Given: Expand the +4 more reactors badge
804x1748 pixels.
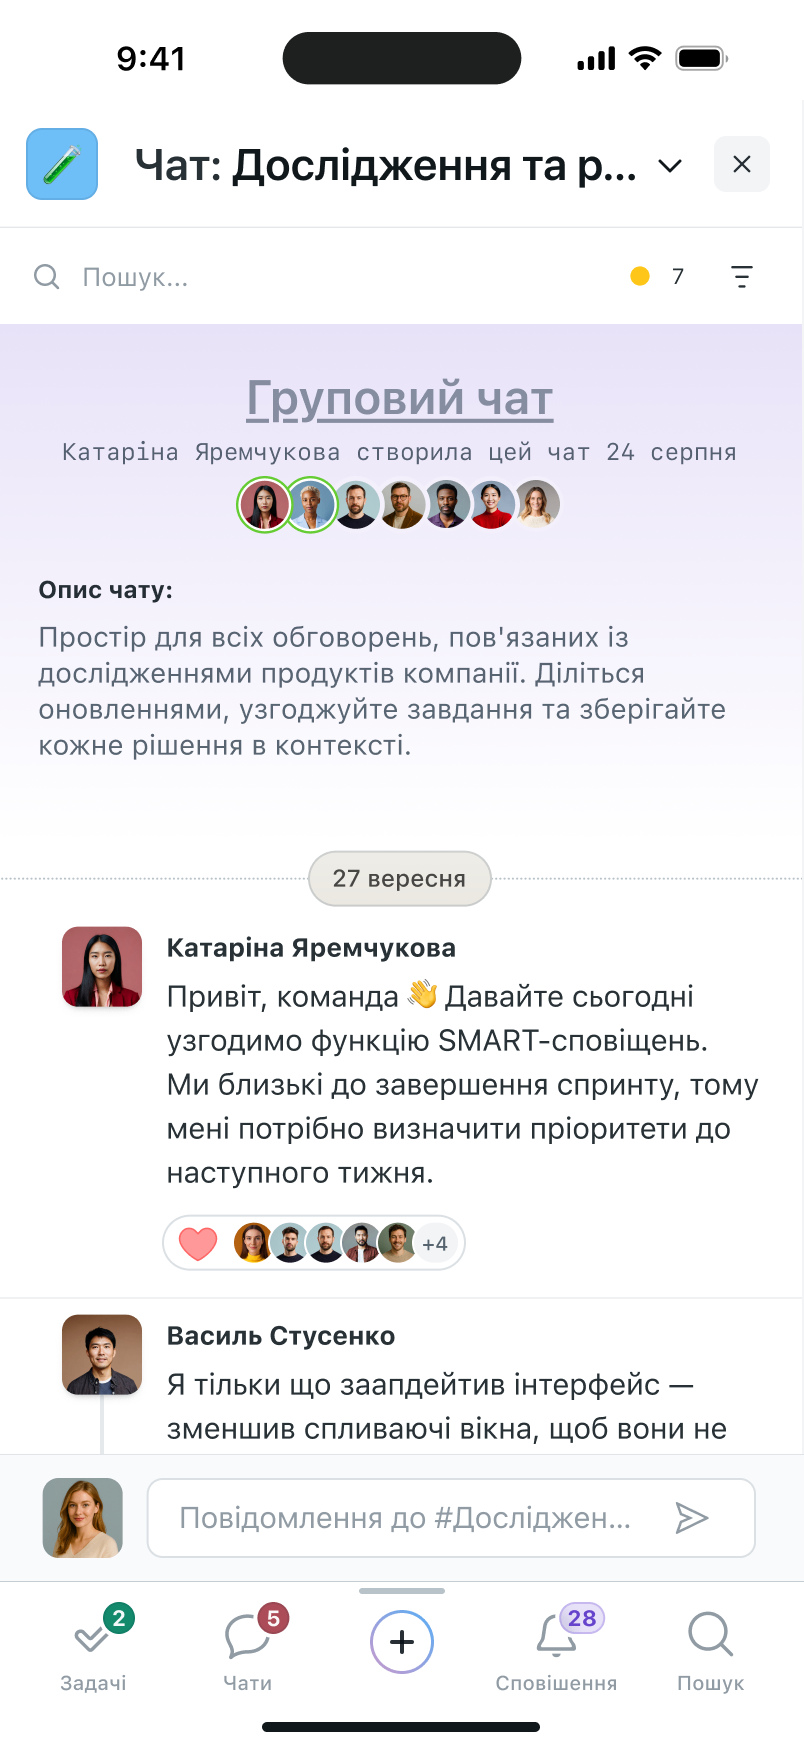Looking at the screenshot, I should coord(435,1244).
